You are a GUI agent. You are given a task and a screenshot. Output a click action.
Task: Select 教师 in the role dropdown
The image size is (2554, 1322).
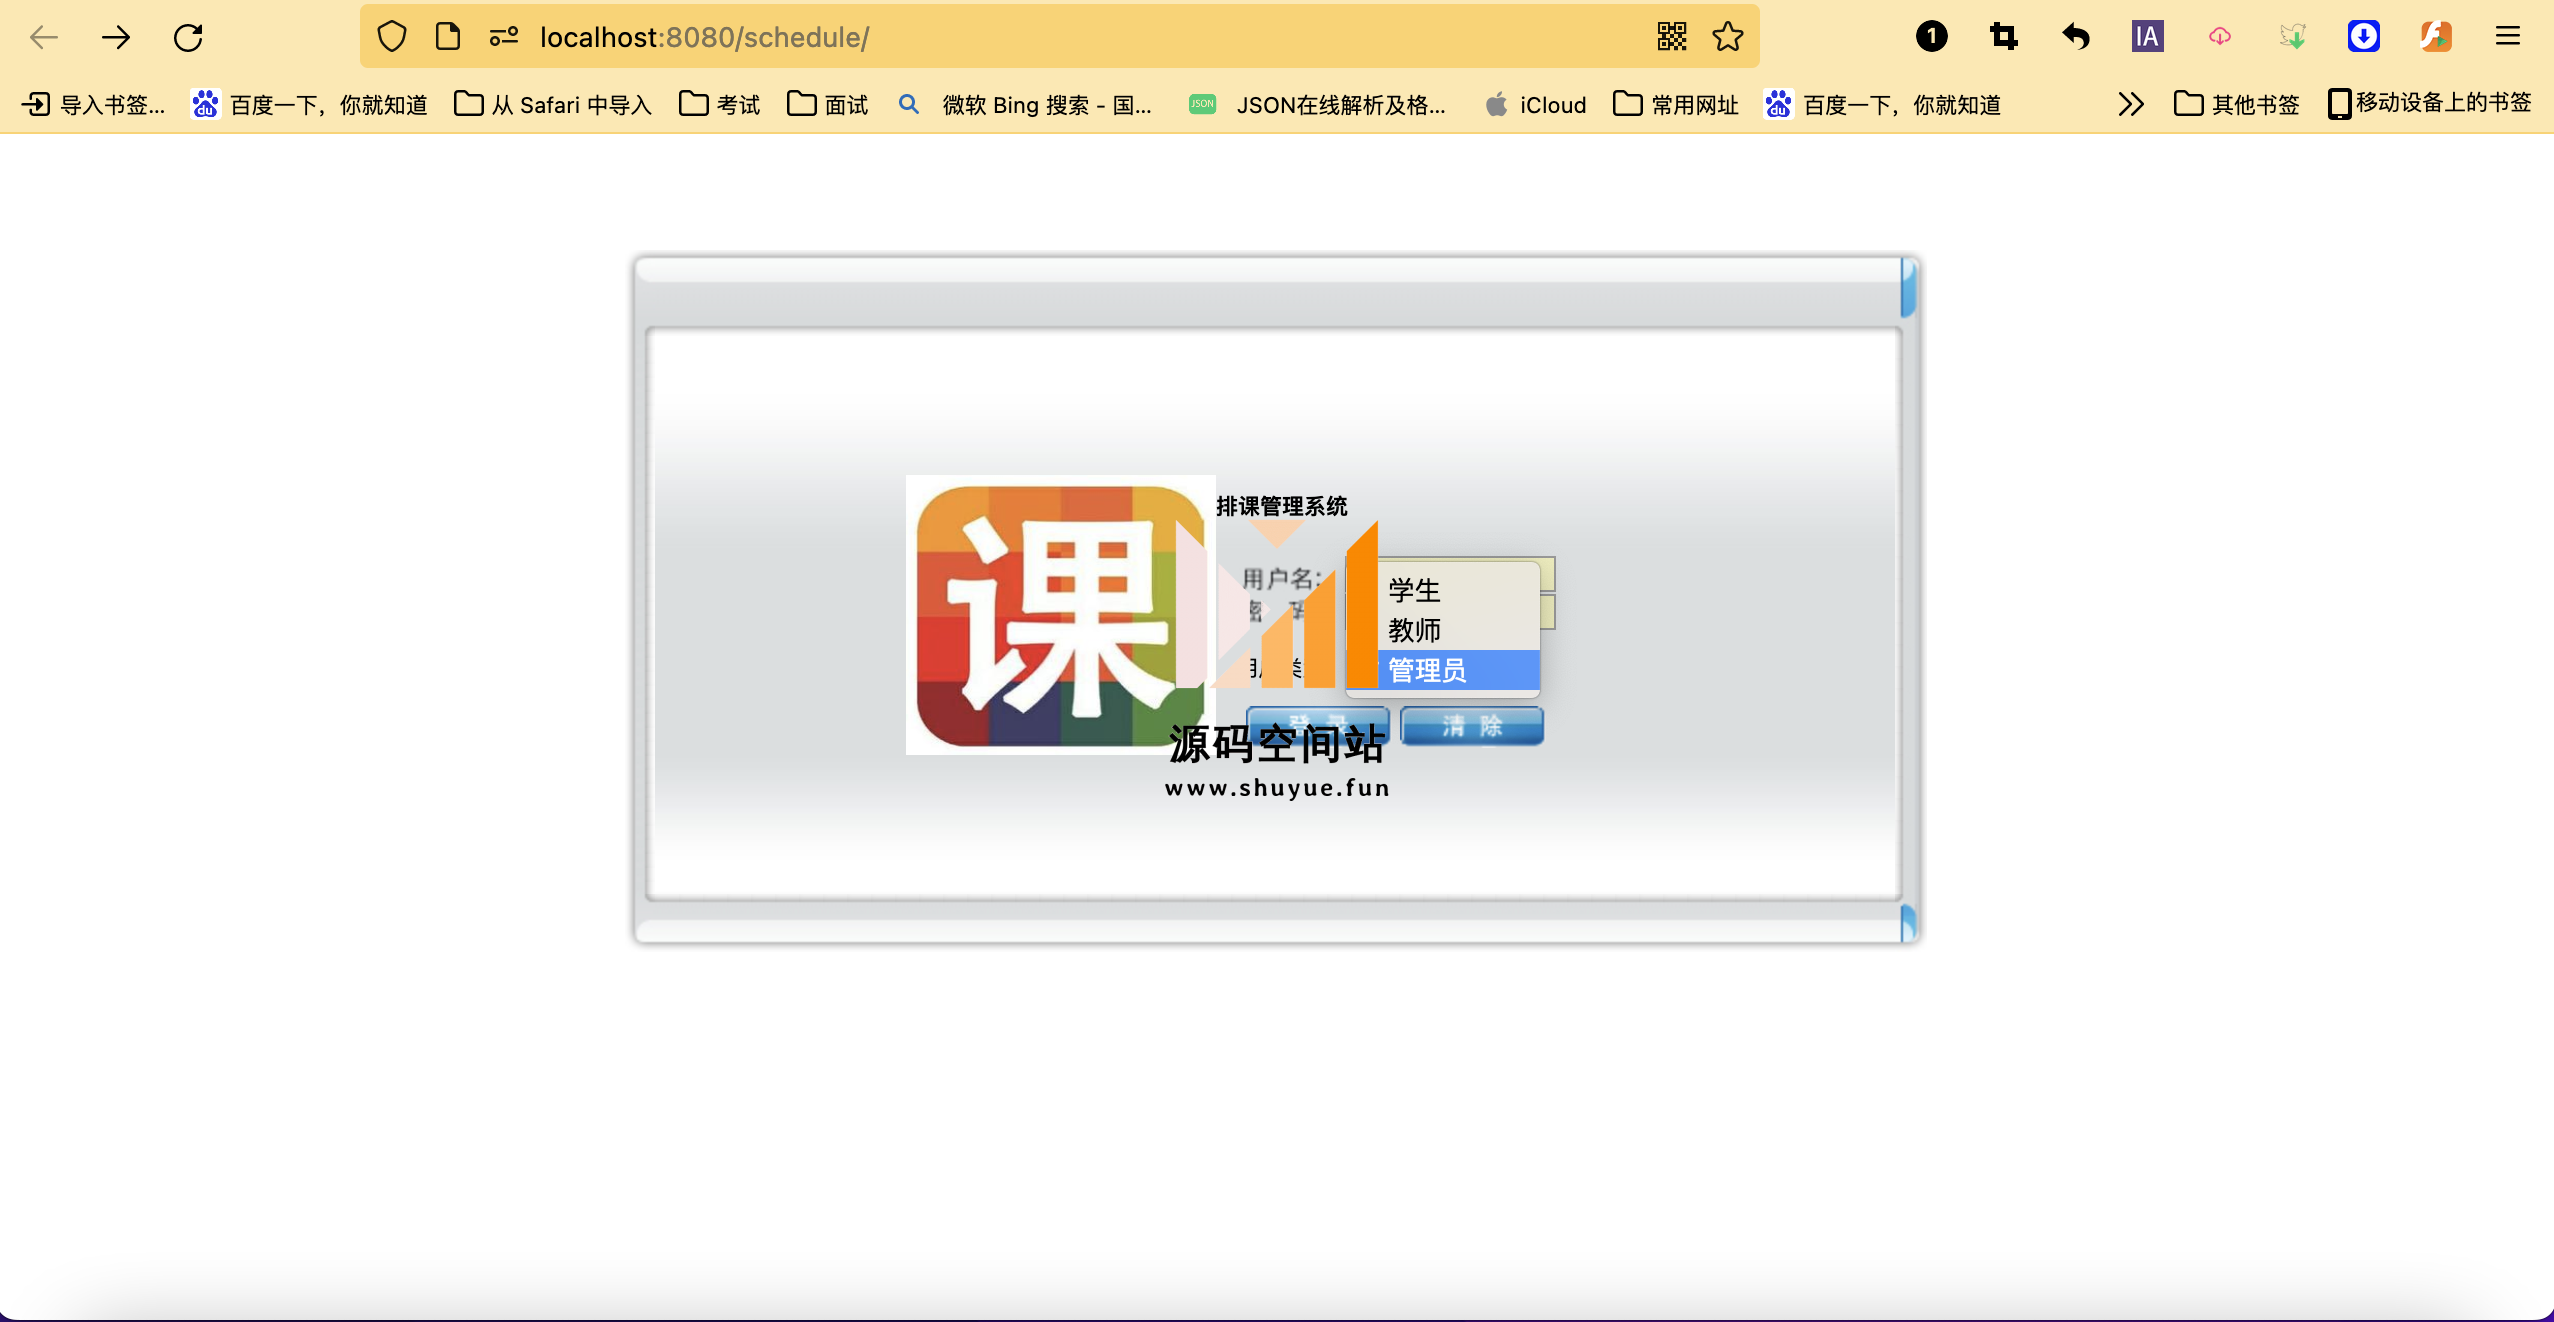[1444, 630]
